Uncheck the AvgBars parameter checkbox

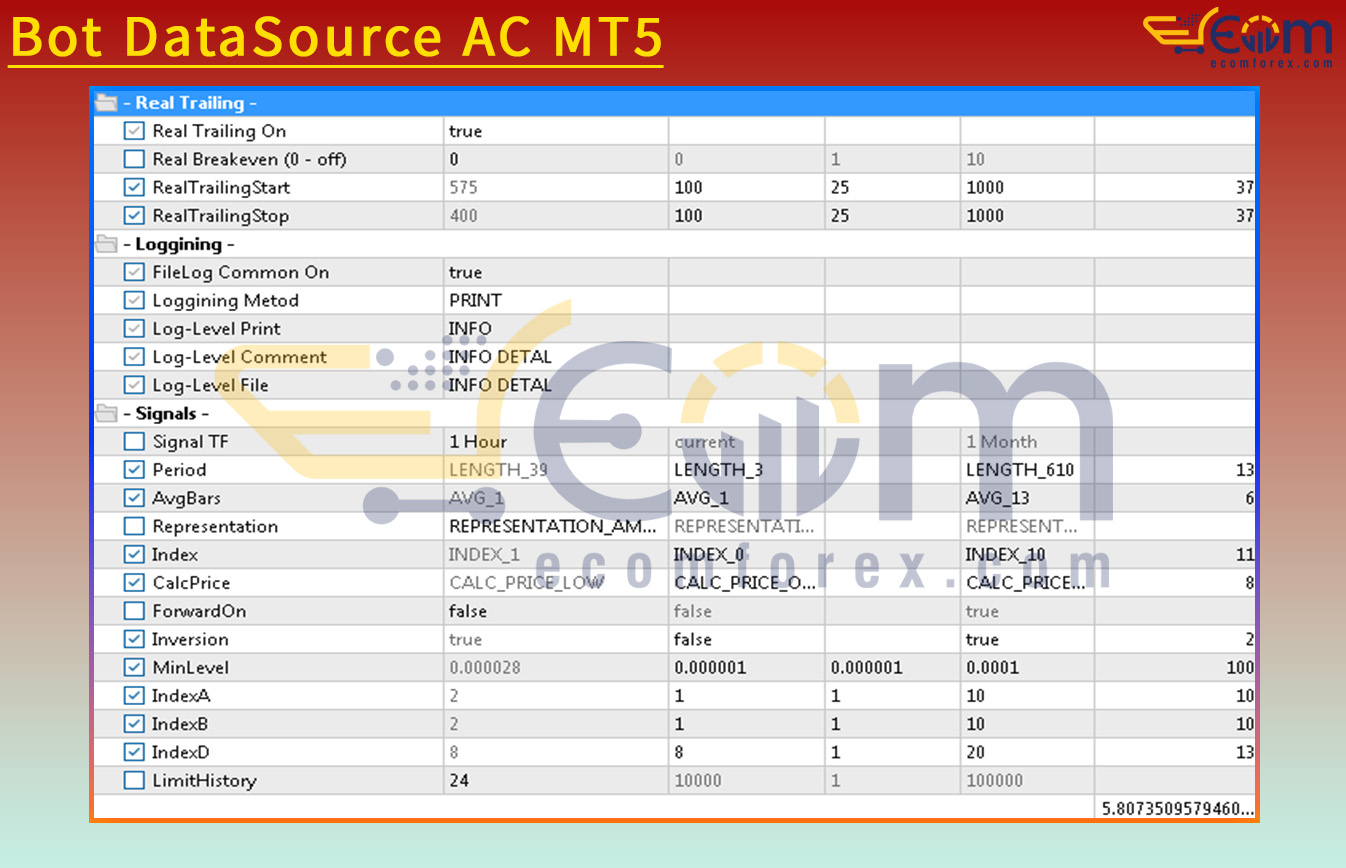coord(134,498)
